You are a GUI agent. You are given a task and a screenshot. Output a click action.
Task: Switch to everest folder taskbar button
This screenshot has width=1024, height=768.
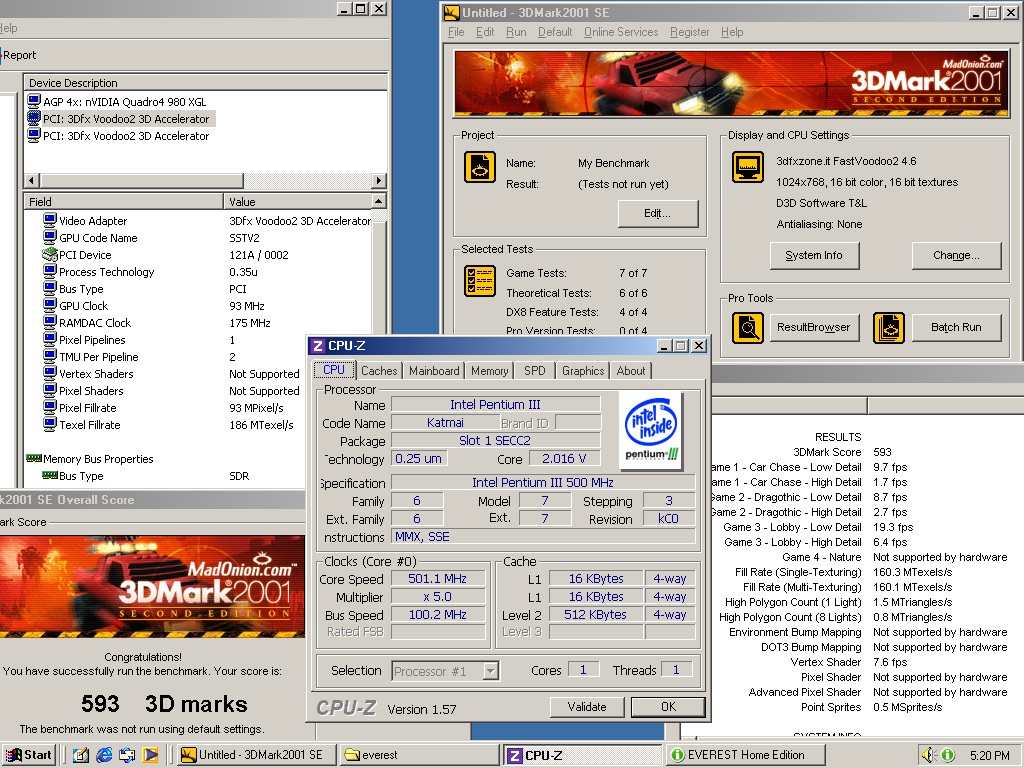(x=419, y=755)
